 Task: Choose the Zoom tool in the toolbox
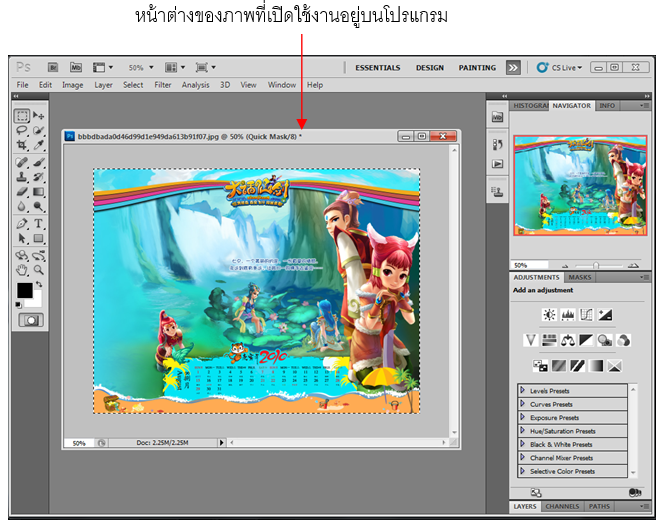tap(39, 269)
